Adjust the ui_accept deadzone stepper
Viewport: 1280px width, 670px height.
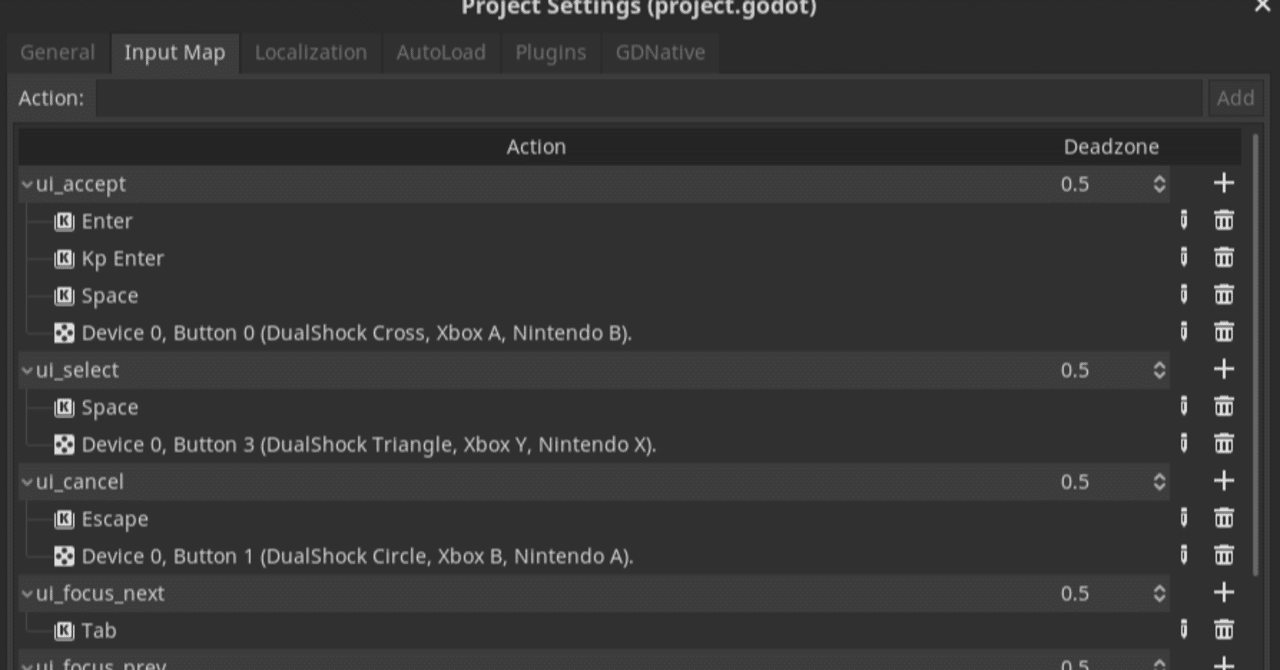[1159, 184]
